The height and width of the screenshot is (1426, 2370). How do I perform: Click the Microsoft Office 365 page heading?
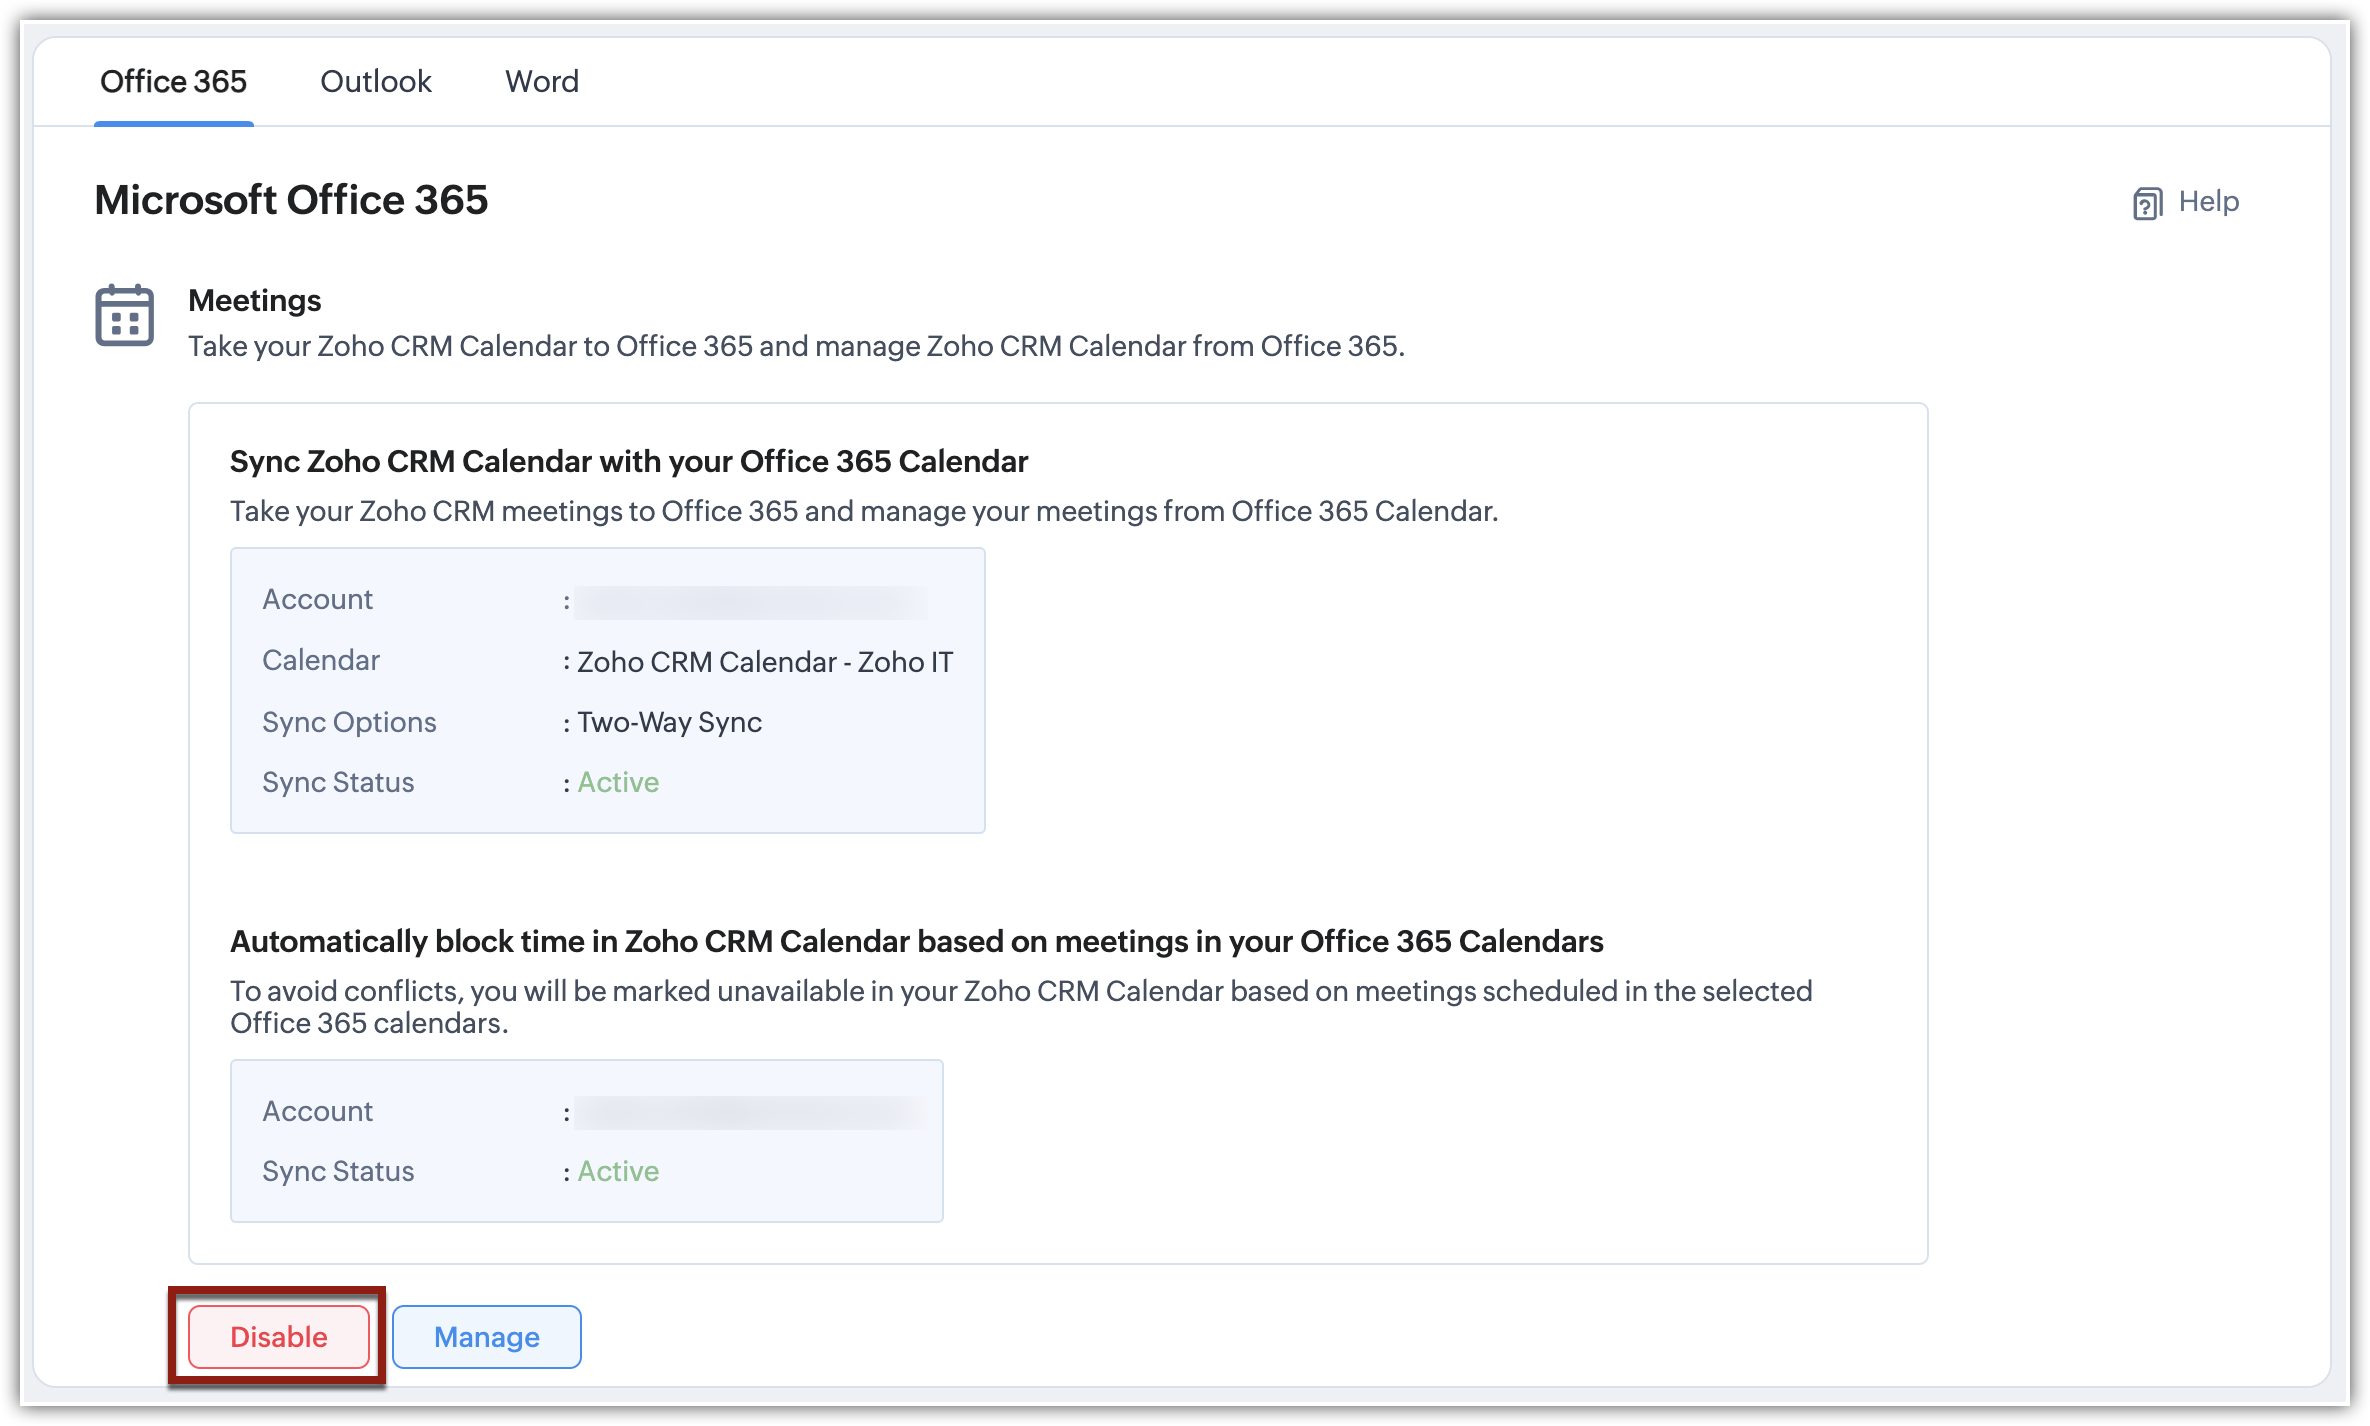(291, 200)
